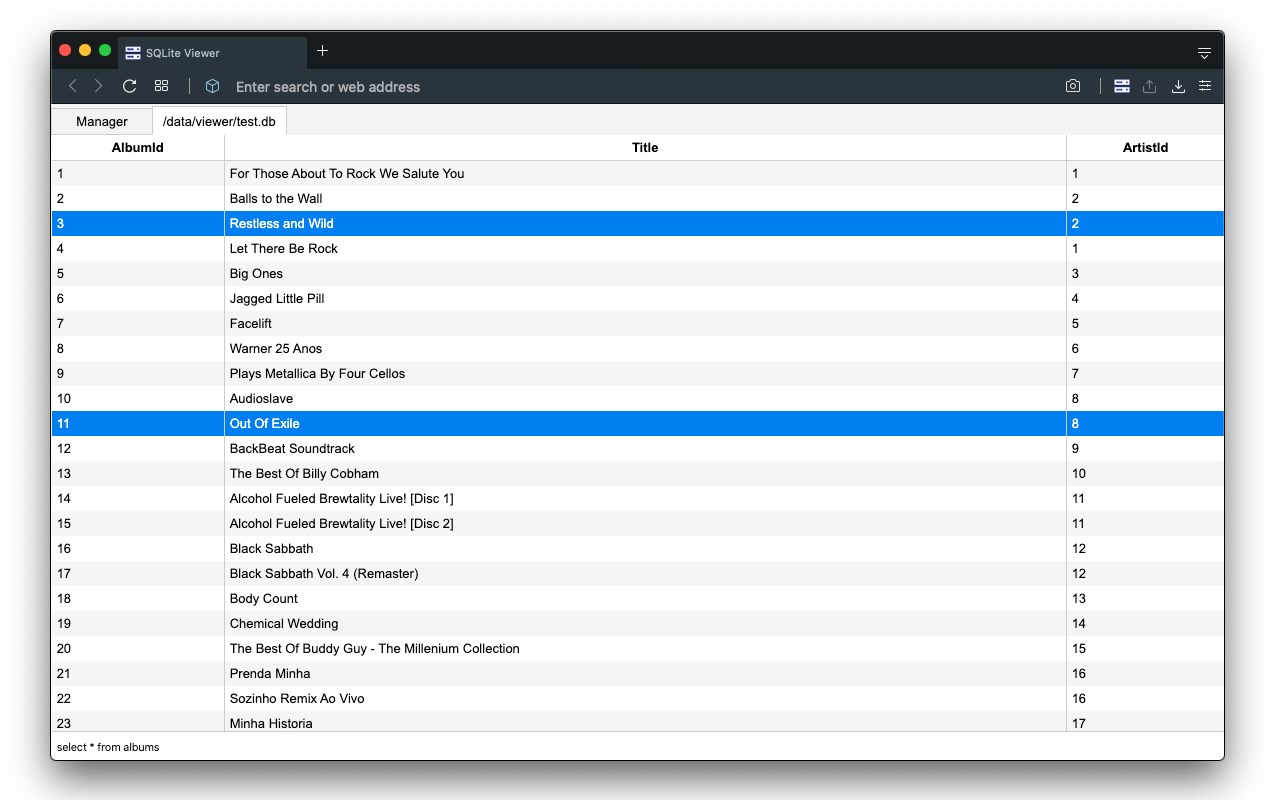Reload the current page
This screenshot has width=1280, height=800.
point(129,86)
